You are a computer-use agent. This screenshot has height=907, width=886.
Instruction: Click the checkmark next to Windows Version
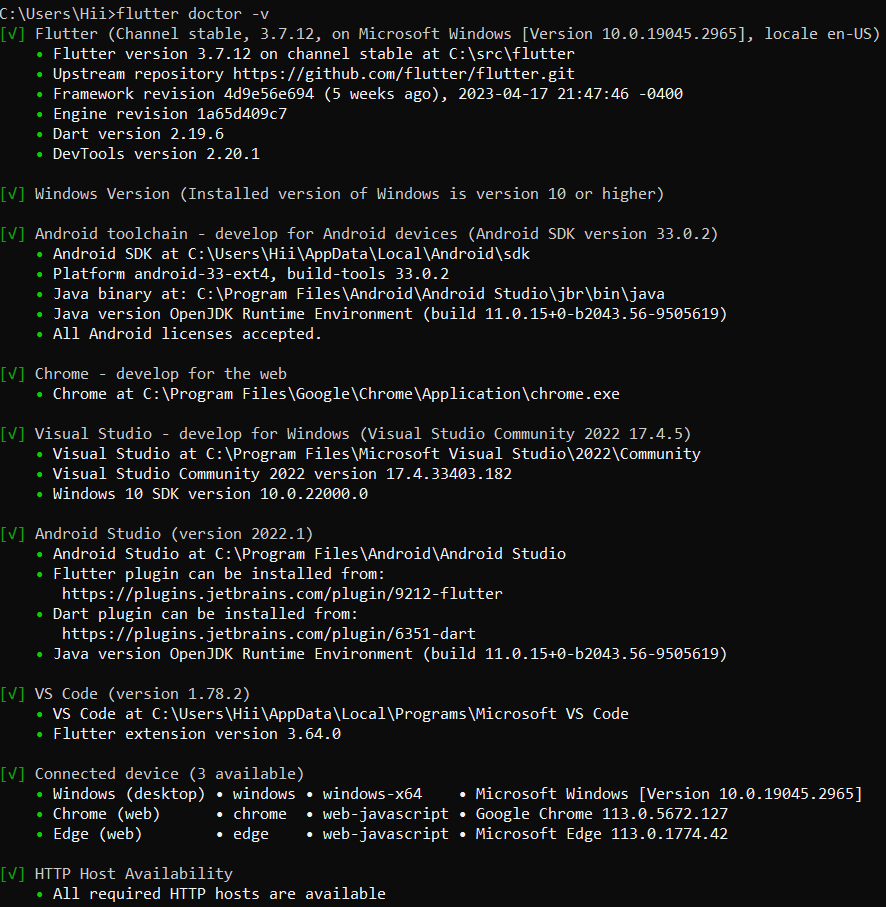click(13, 194)
